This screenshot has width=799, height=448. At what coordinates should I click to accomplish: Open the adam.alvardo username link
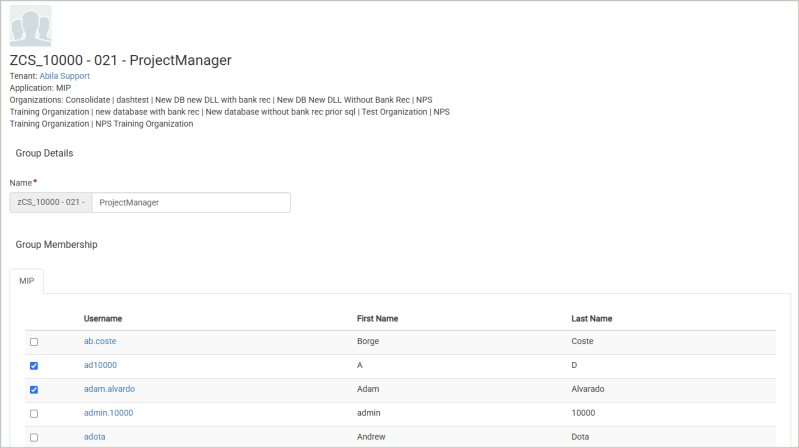tap(110, 389)
